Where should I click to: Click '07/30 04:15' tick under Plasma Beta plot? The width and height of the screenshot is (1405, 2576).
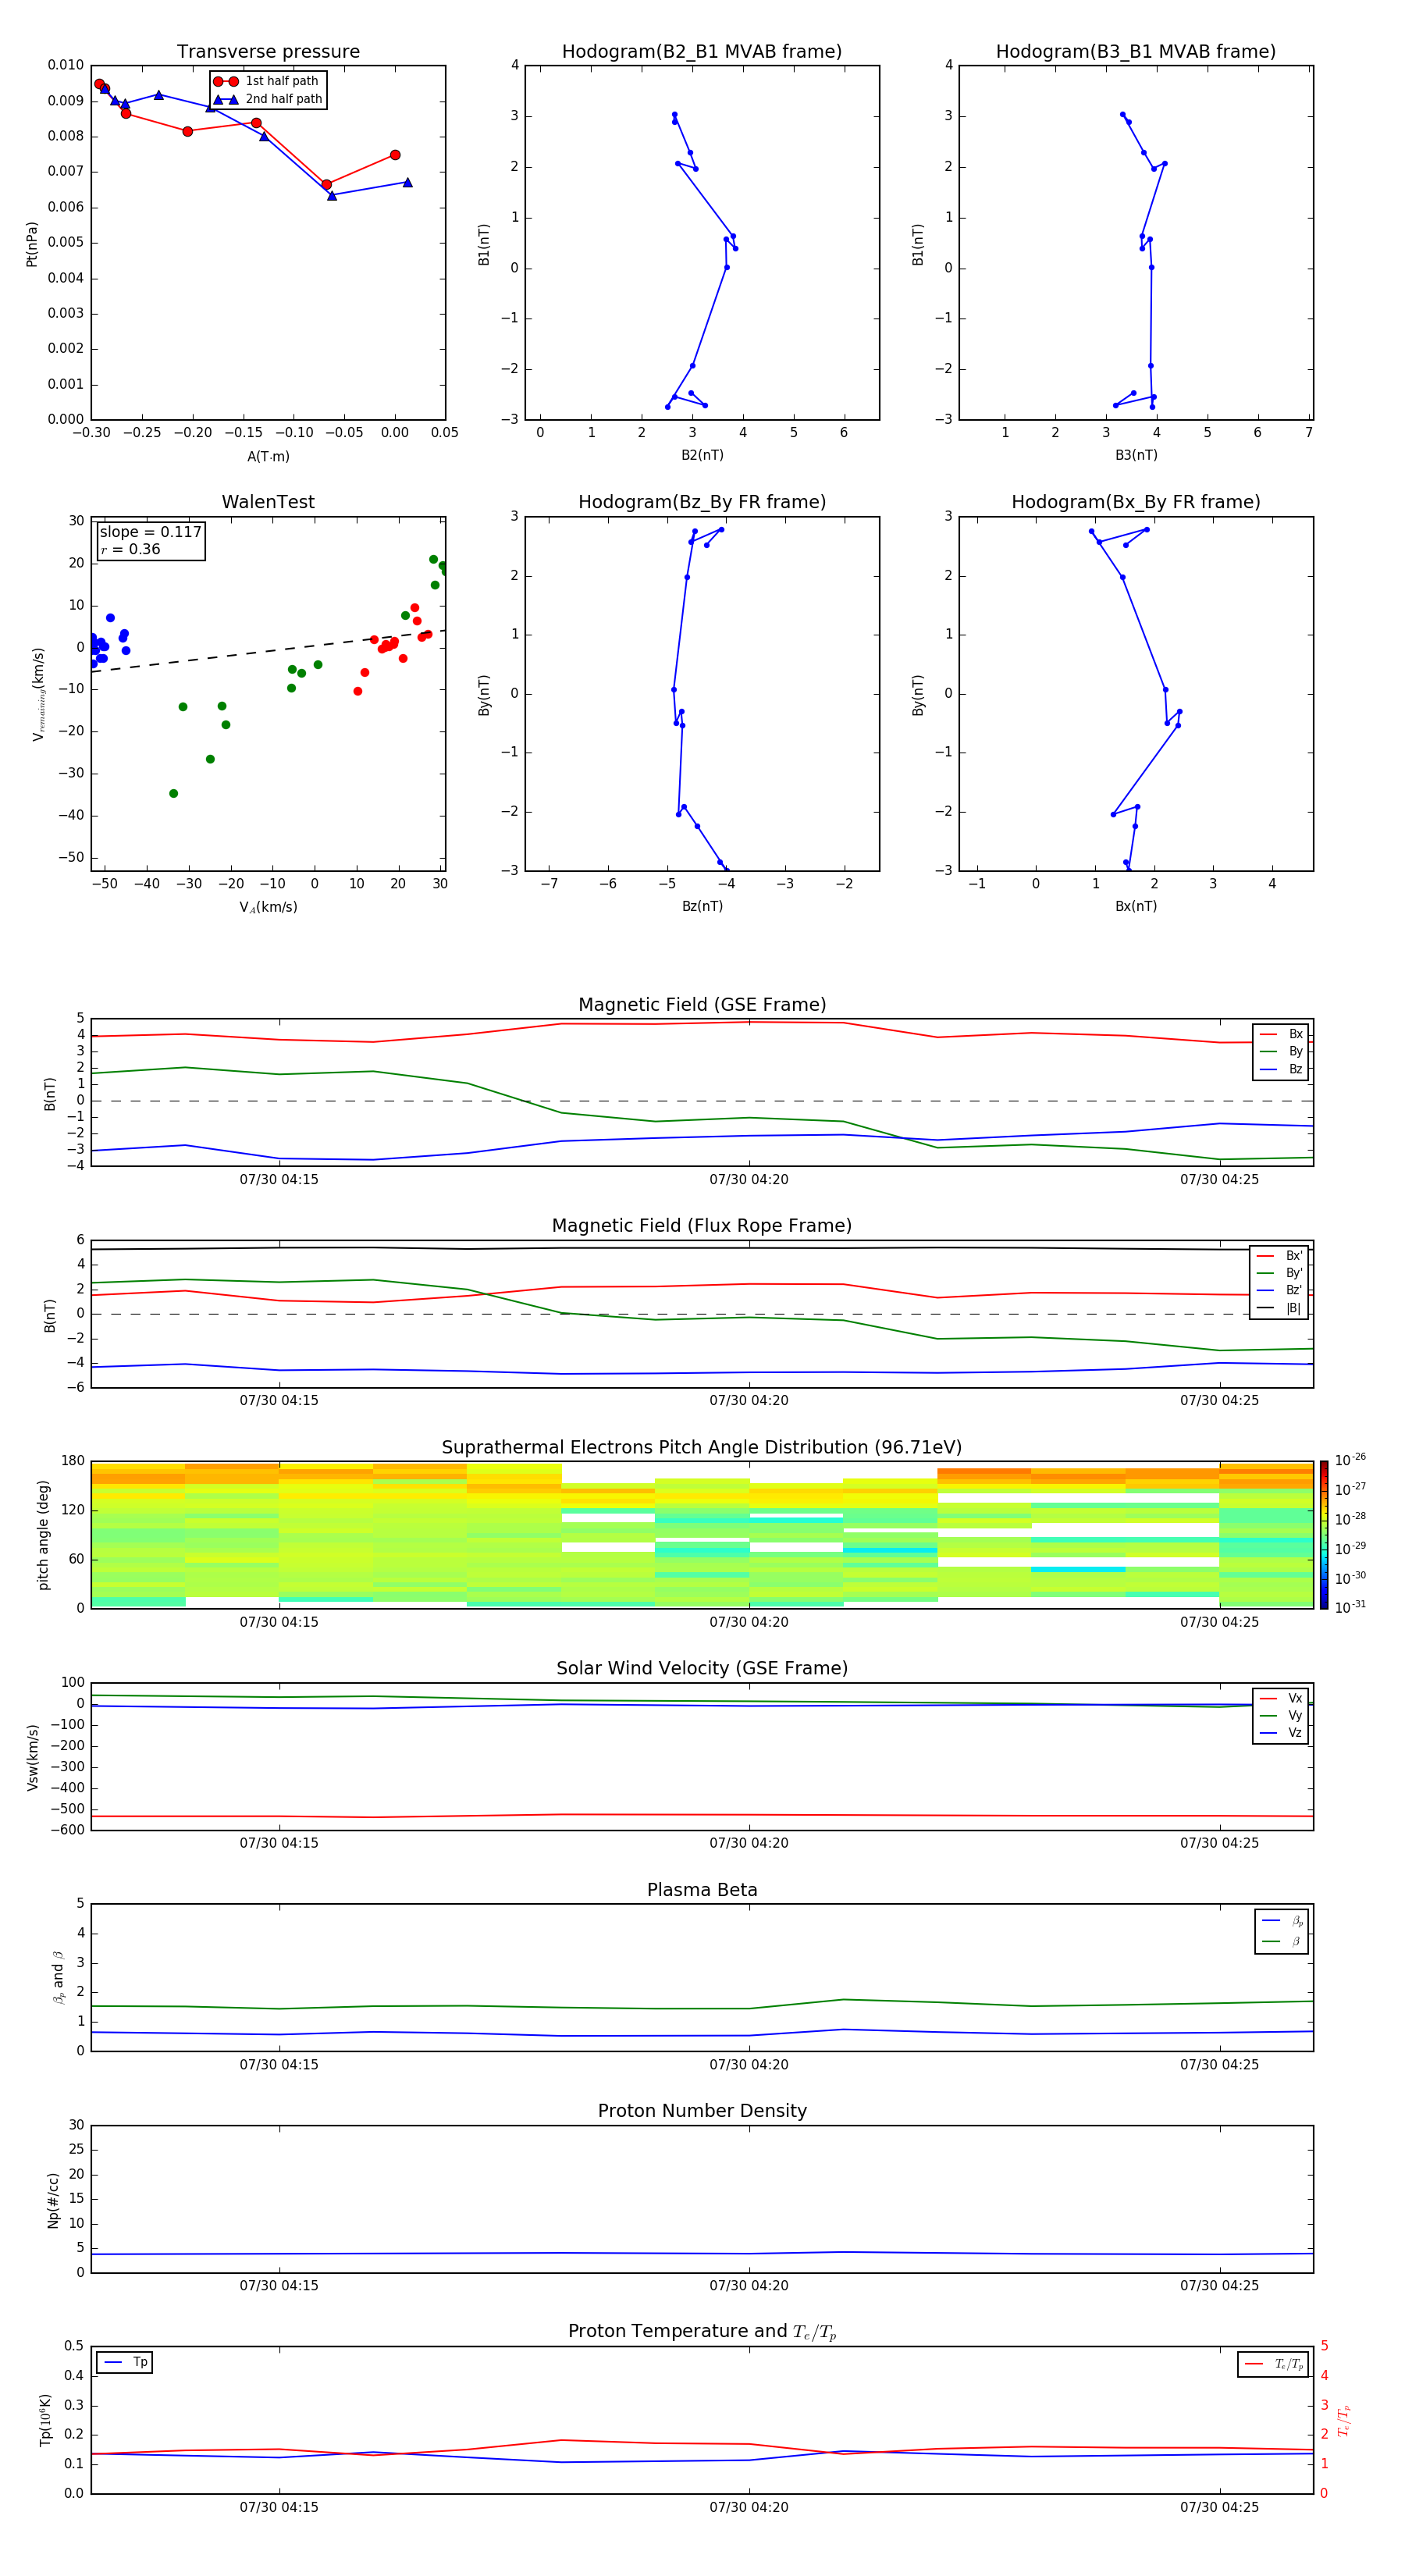(x=279, y=2065)
